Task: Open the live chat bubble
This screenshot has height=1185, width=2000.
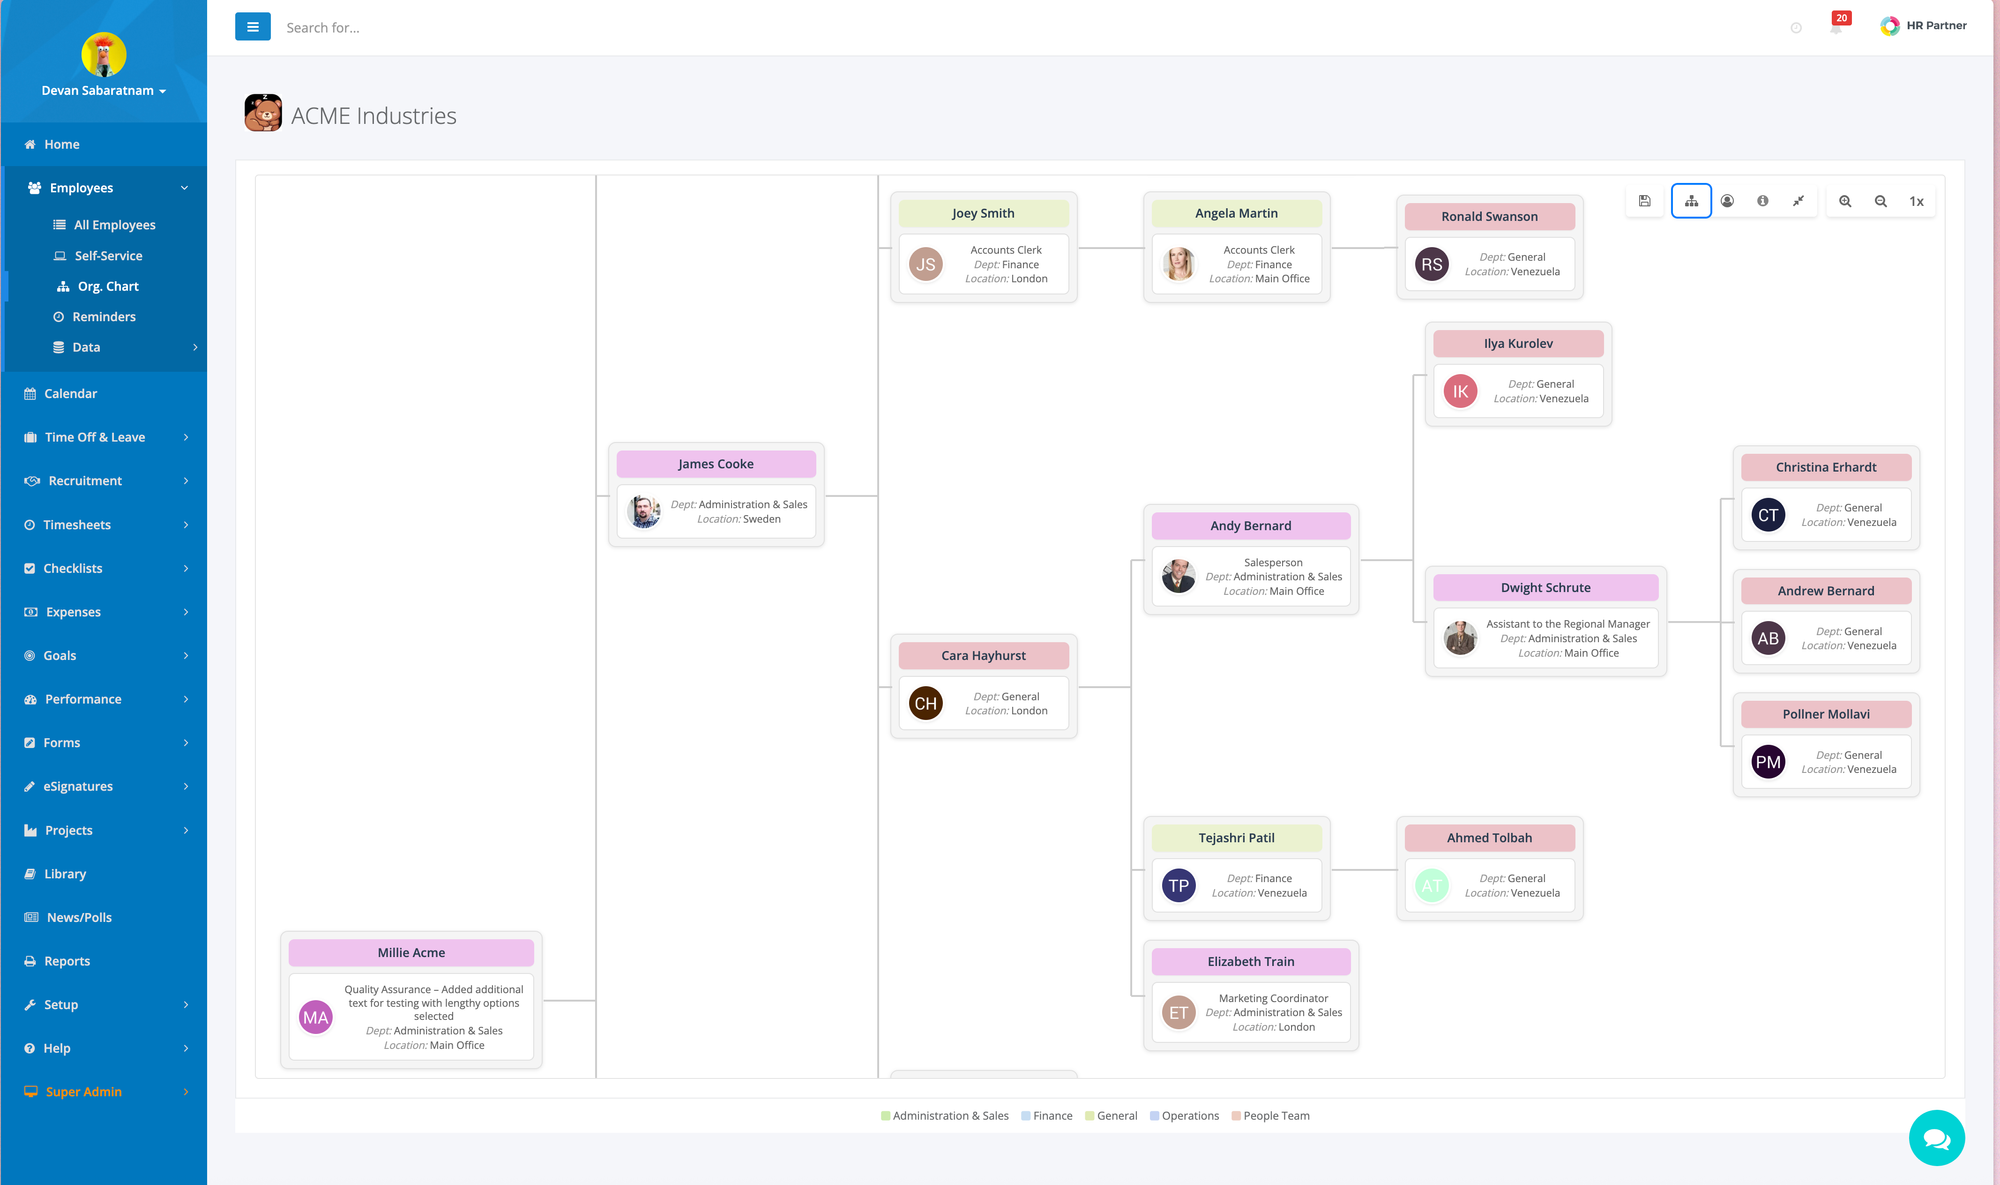Action: click(x=1936, y=1138)
